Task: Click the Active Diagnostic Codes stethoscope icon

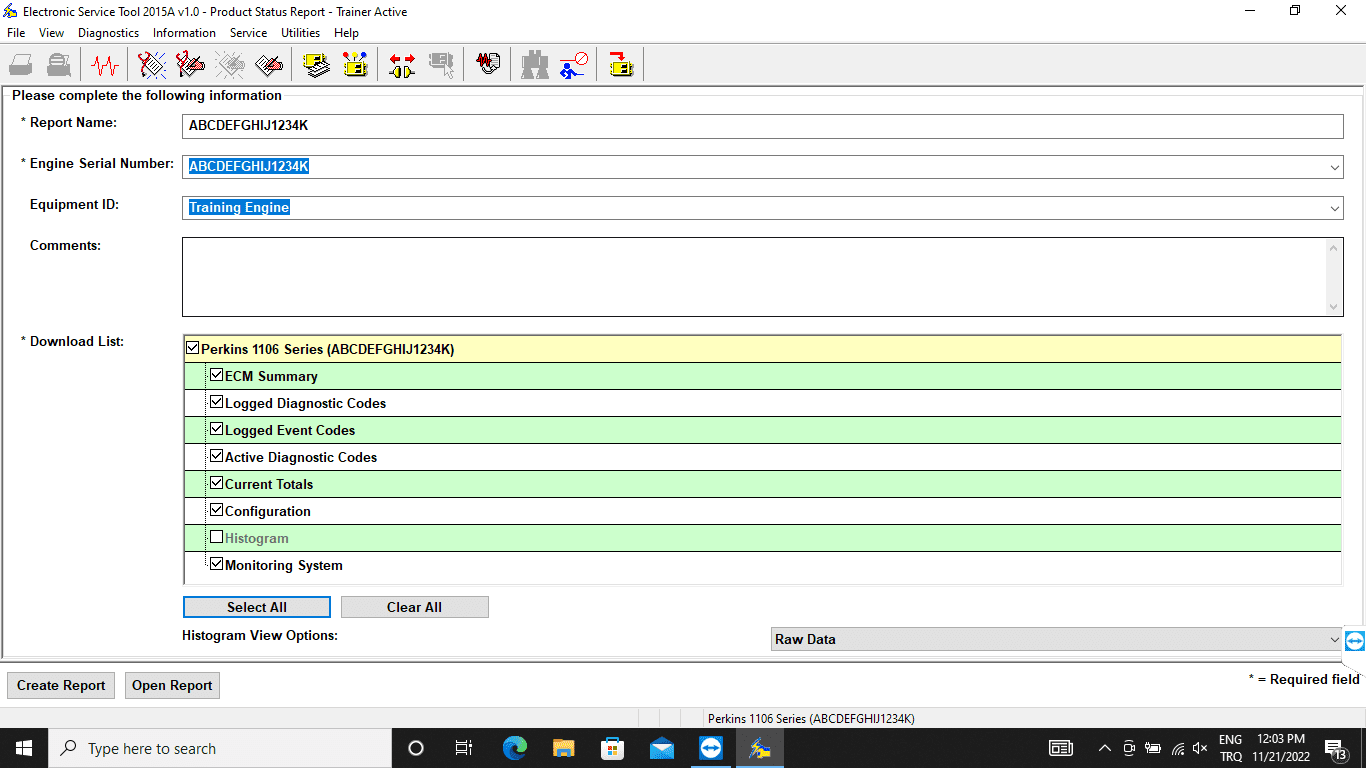Action: tap(152, 66)
